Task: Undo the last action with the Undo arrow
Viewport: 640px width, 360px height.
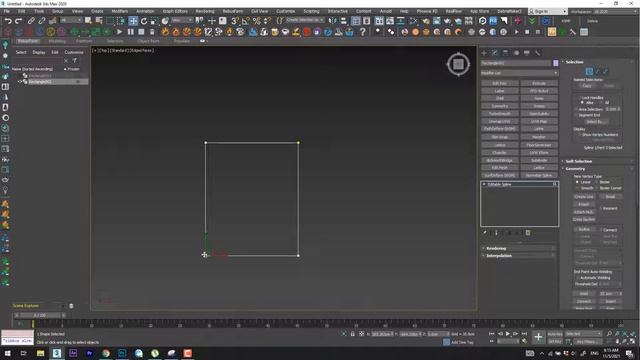Action: click(8, 20)
